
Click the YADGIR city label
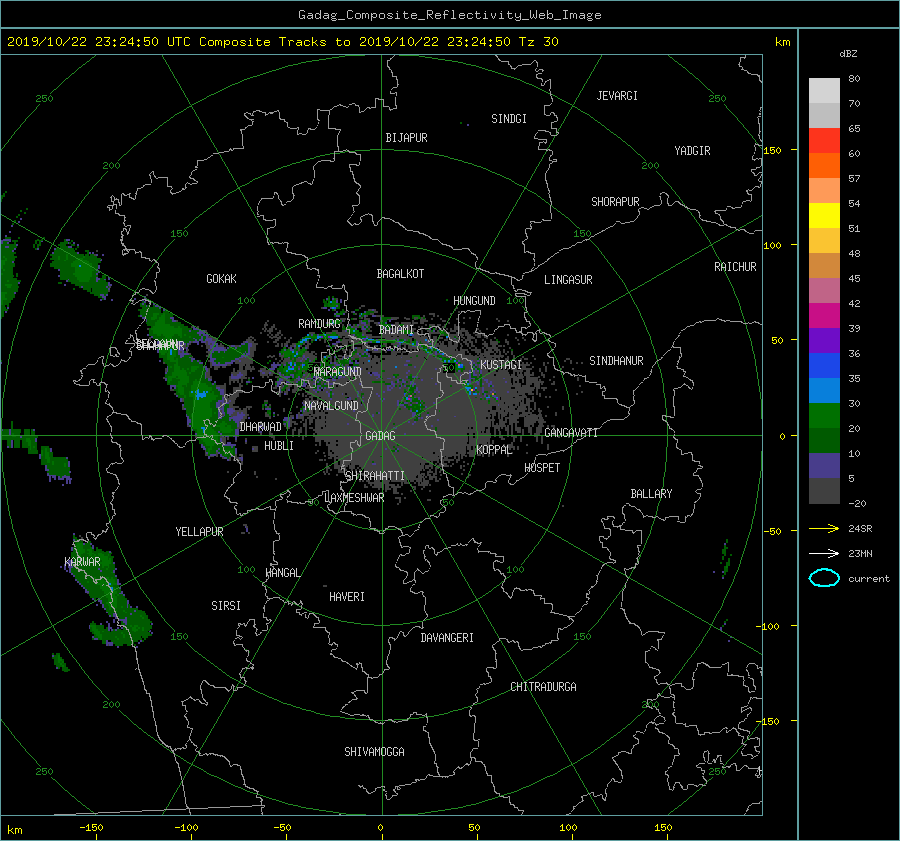[x=692, y=151]
